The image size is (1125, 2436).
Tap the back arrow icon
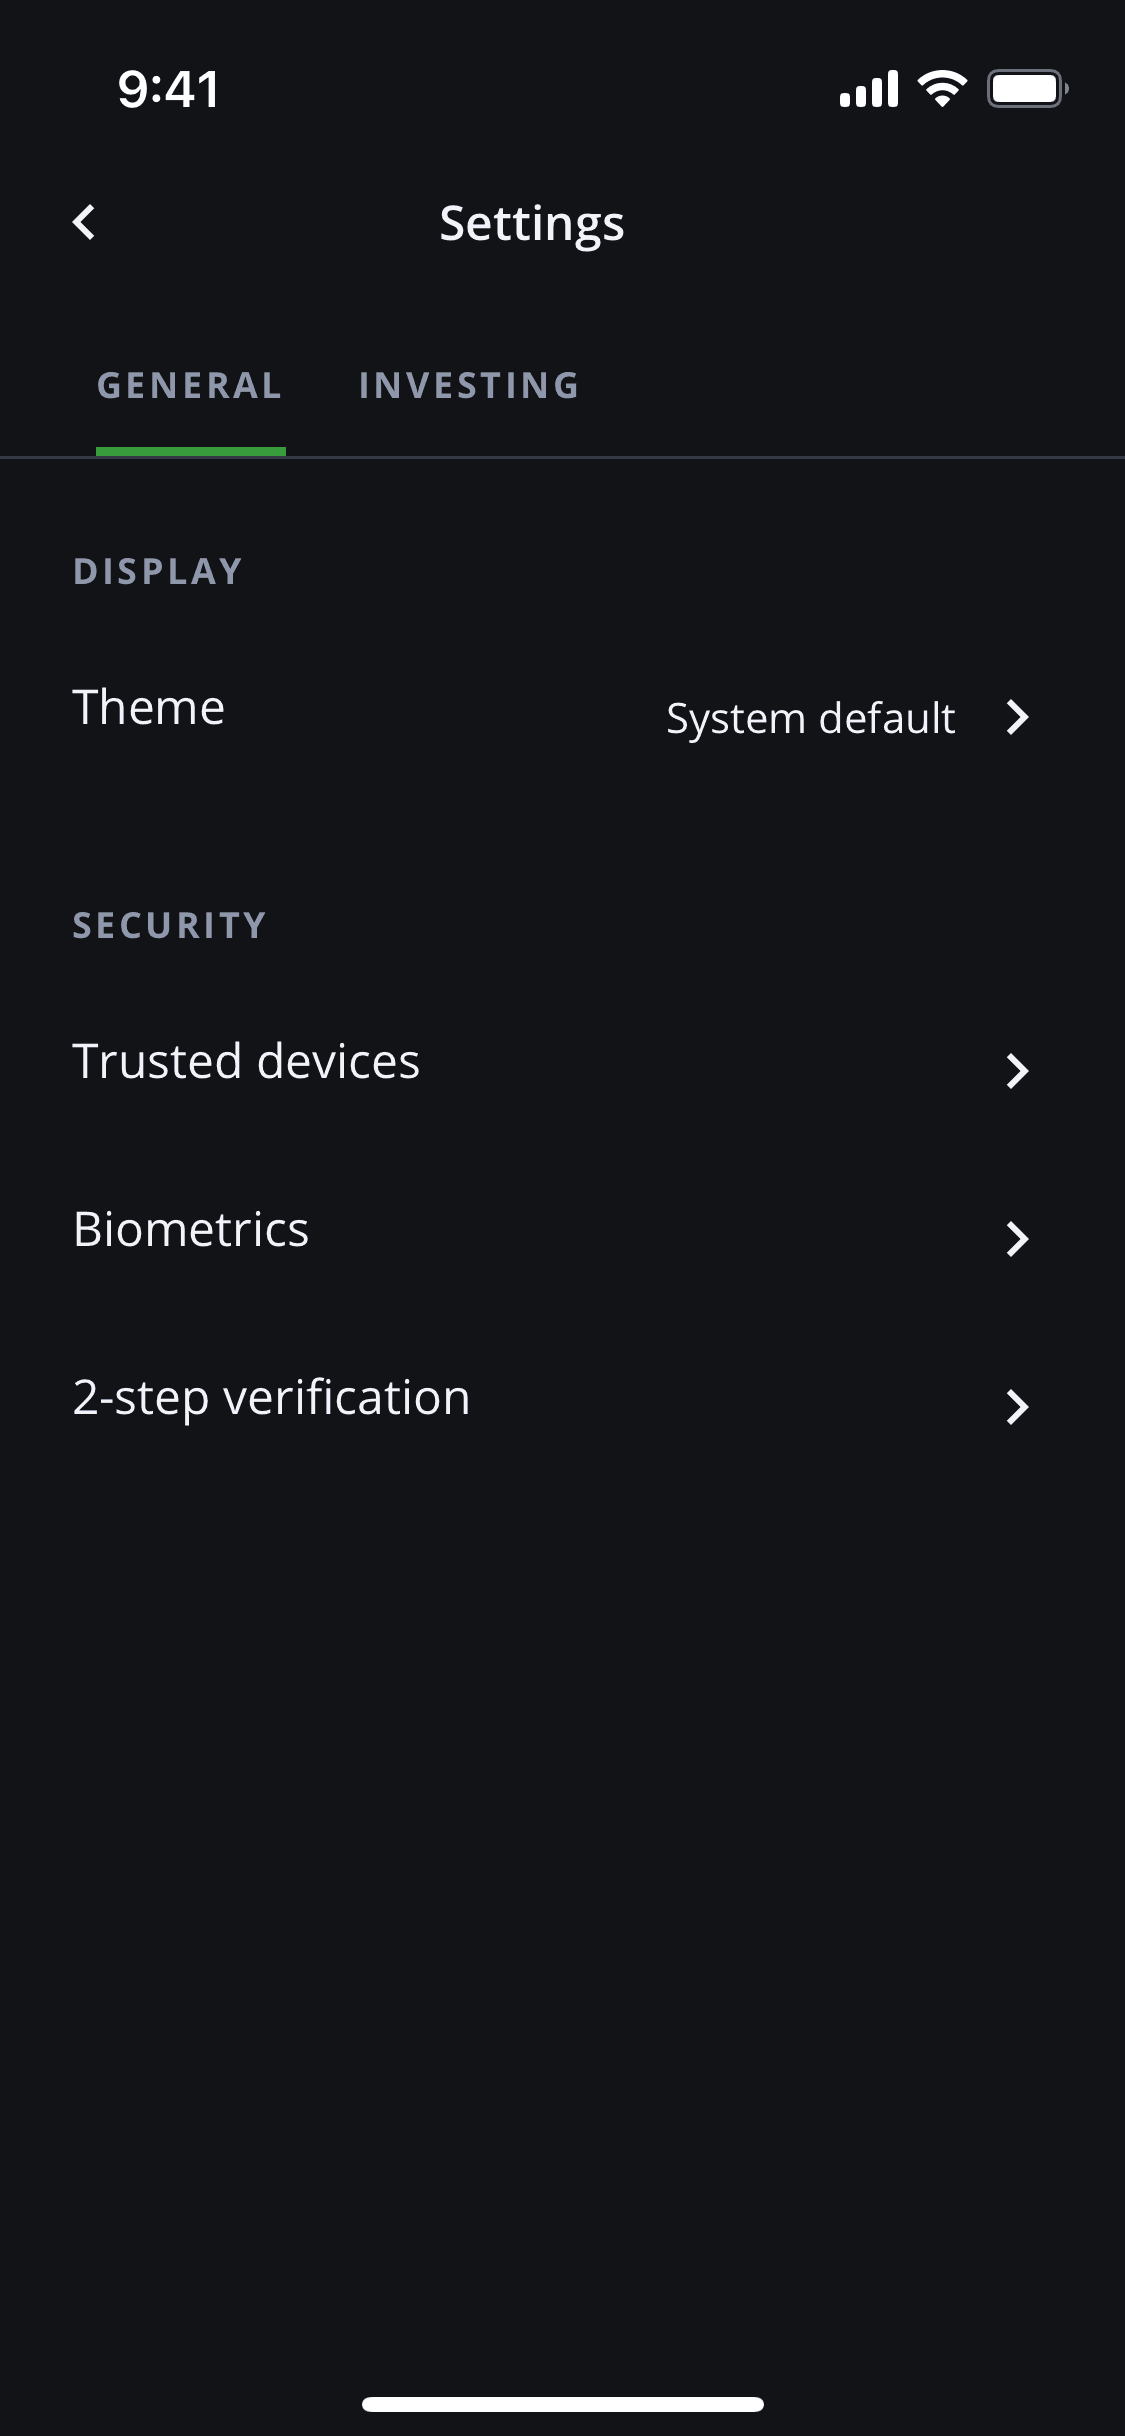(85, 222)
